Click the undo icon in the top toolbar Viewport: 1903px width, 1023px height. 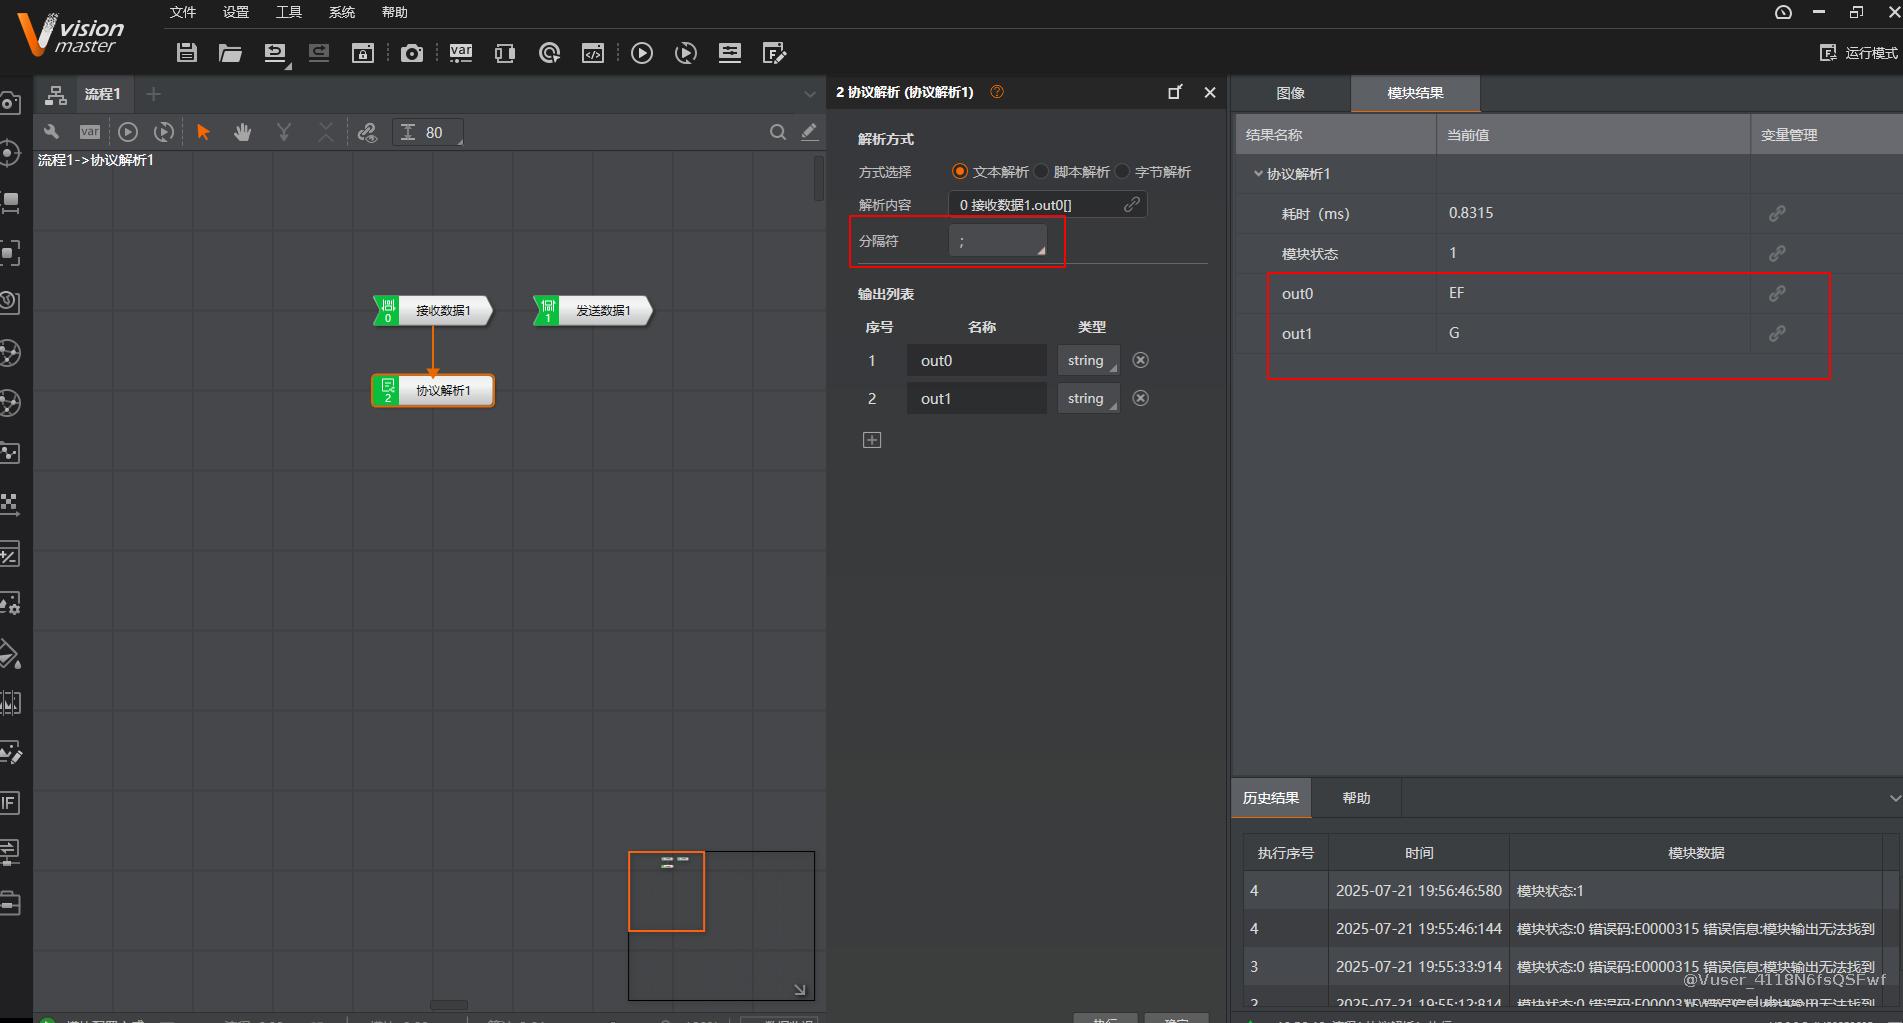pos(275,53)
